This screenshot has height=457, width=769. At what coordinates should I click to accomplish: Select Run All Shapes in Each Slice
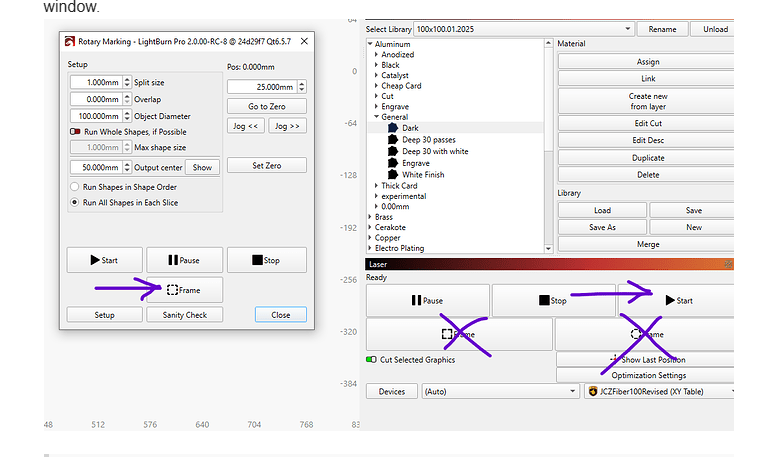pyautogui.click(x=75, y=203)
